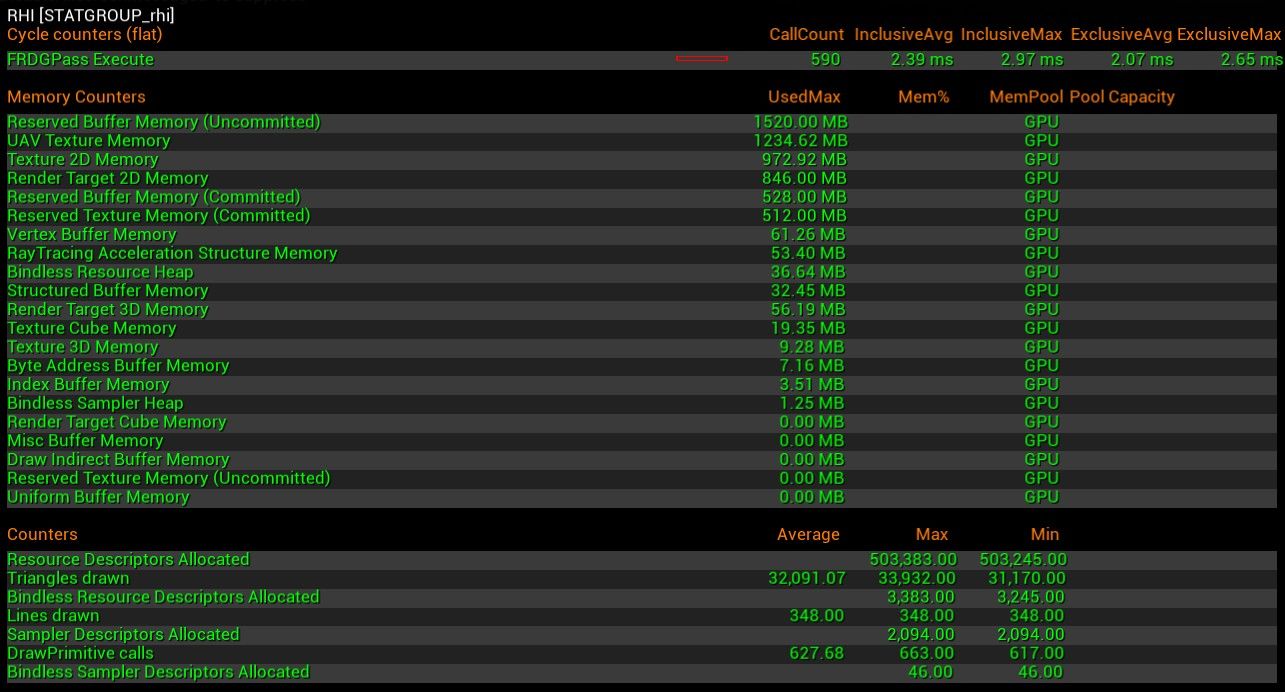Image resolution: width=1285 pixels, height=692 pixels.
Task: Click the red bar in FRDGPass Execute row
Action: click(701, 59)
